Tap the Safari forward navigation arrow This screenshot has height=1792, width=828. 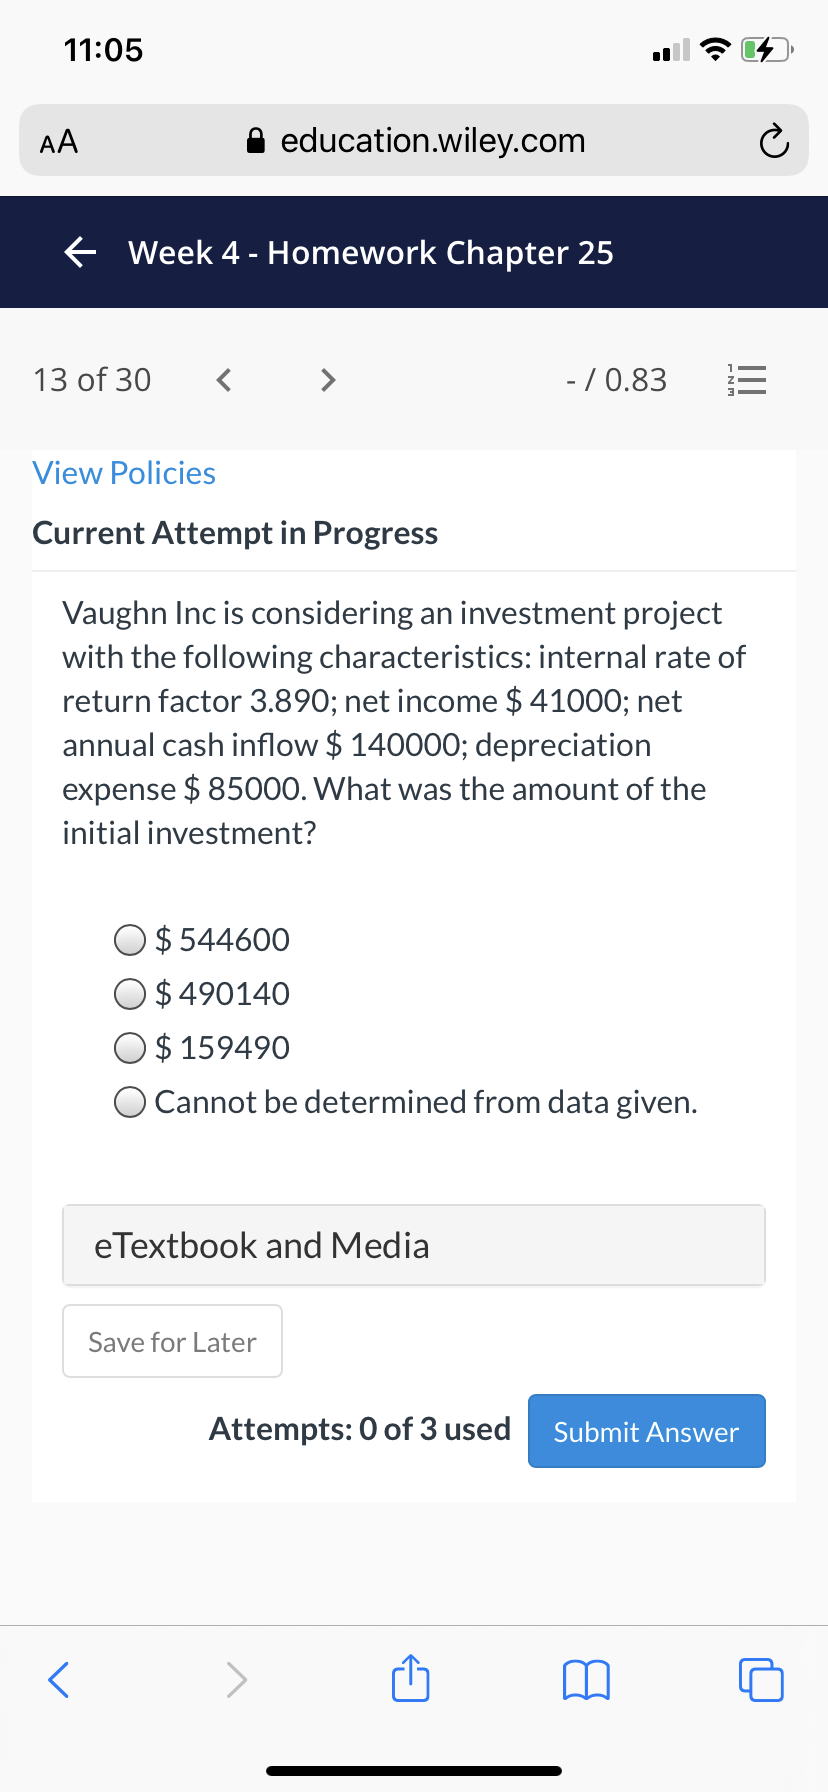click(x=236, y=1679)
